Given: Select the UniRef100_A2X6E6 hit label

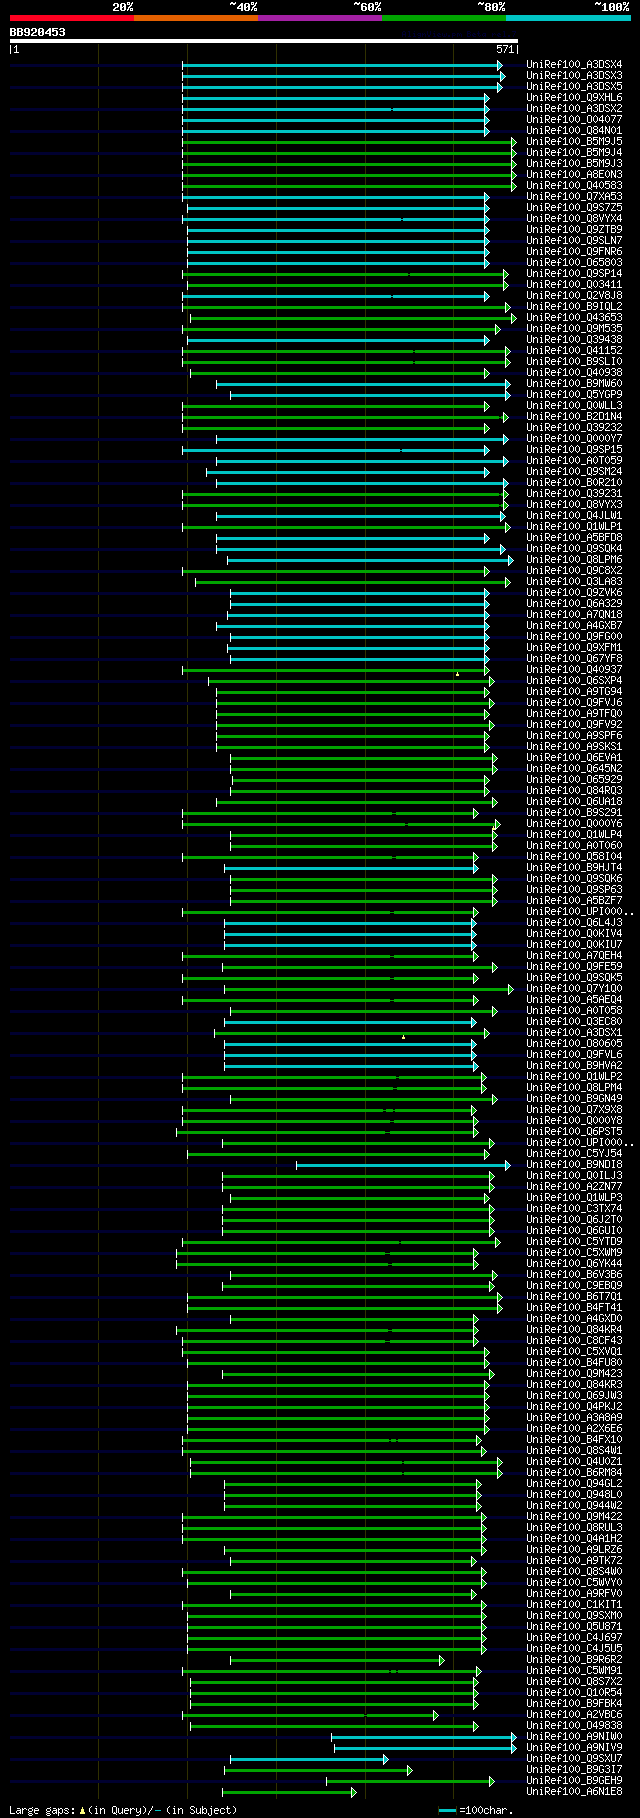Looking at the screenshot, I should click(x=574, y=1429).
